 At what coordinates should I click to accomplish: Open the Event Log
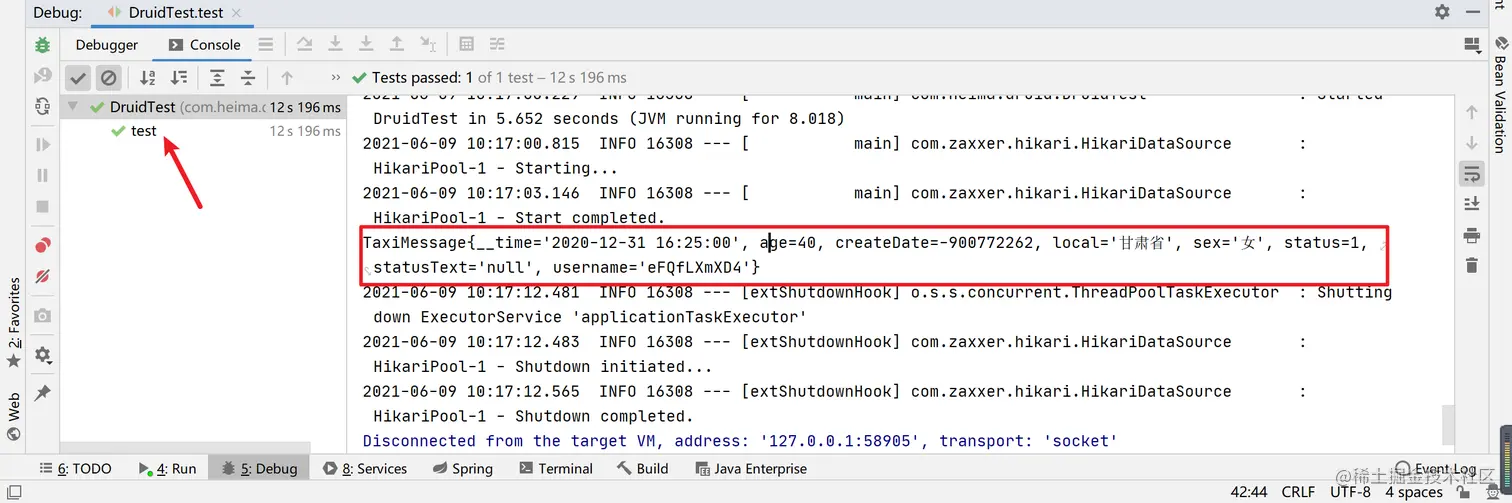coord(1435,468)
